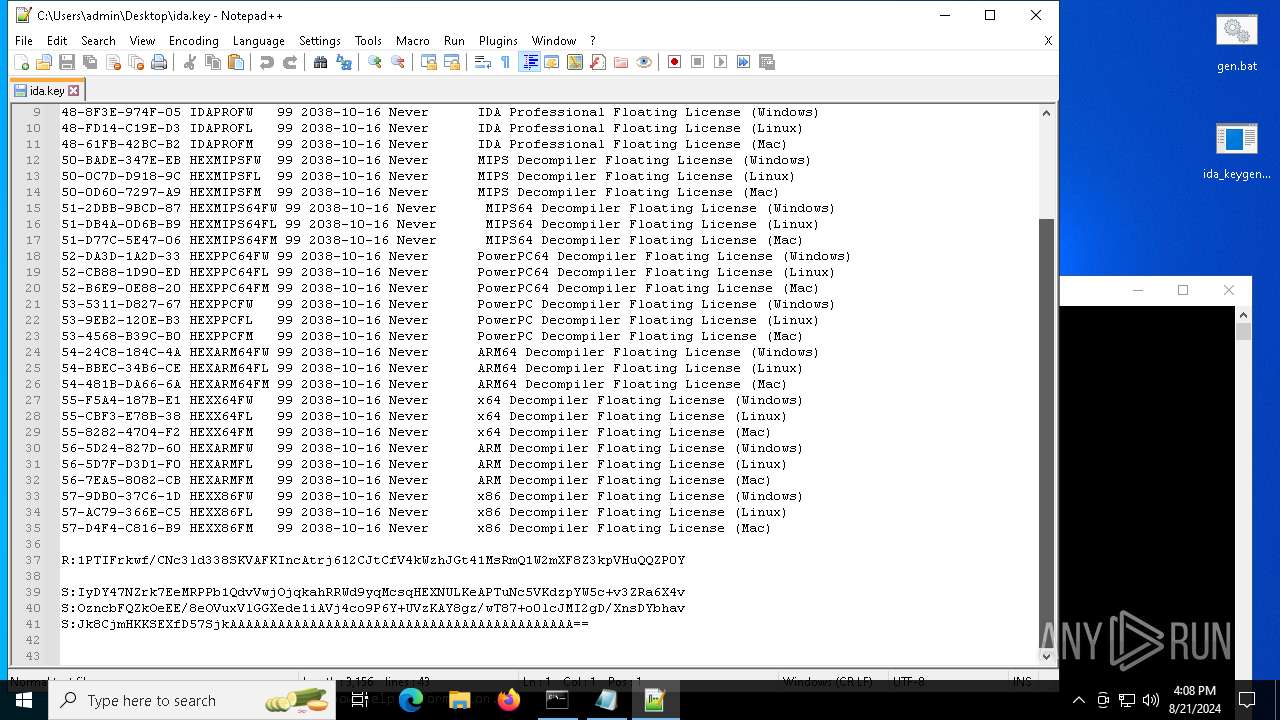Open the Function List toolbar icon
The image size is (1280, 720).
pyautogui.click(x=598, y=62)
